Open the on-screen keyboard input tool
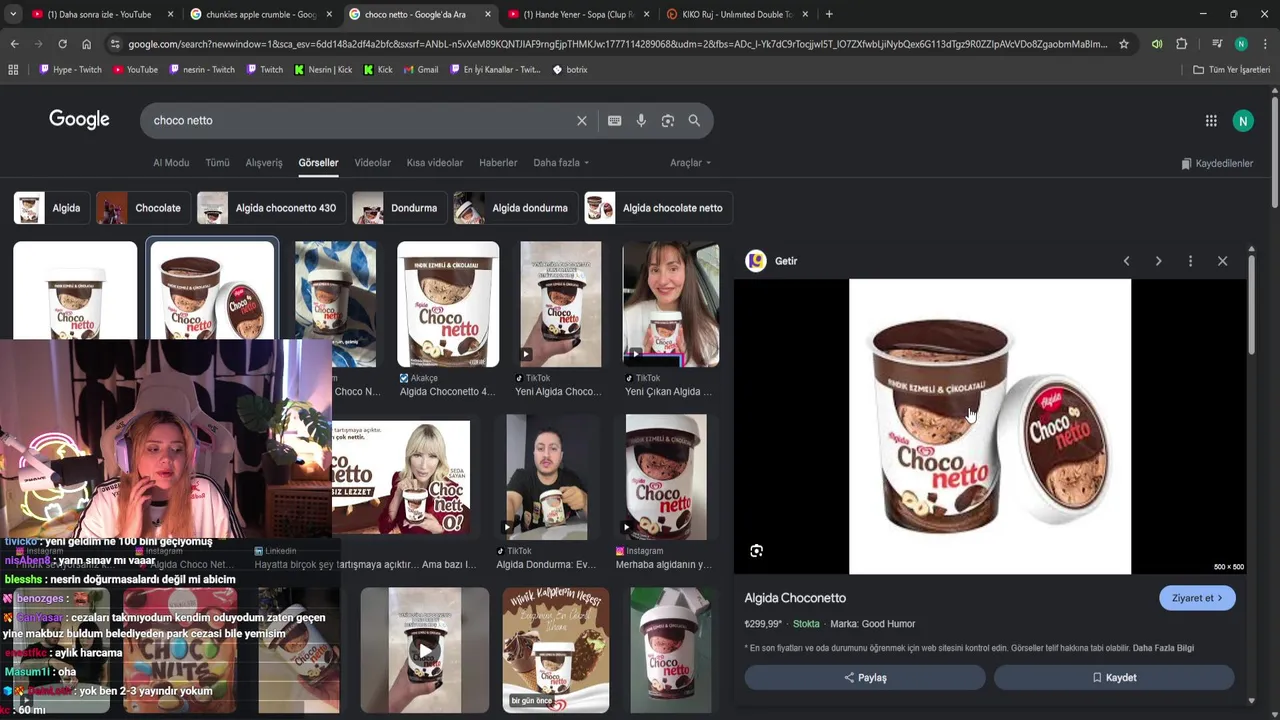 coord(614,120)
